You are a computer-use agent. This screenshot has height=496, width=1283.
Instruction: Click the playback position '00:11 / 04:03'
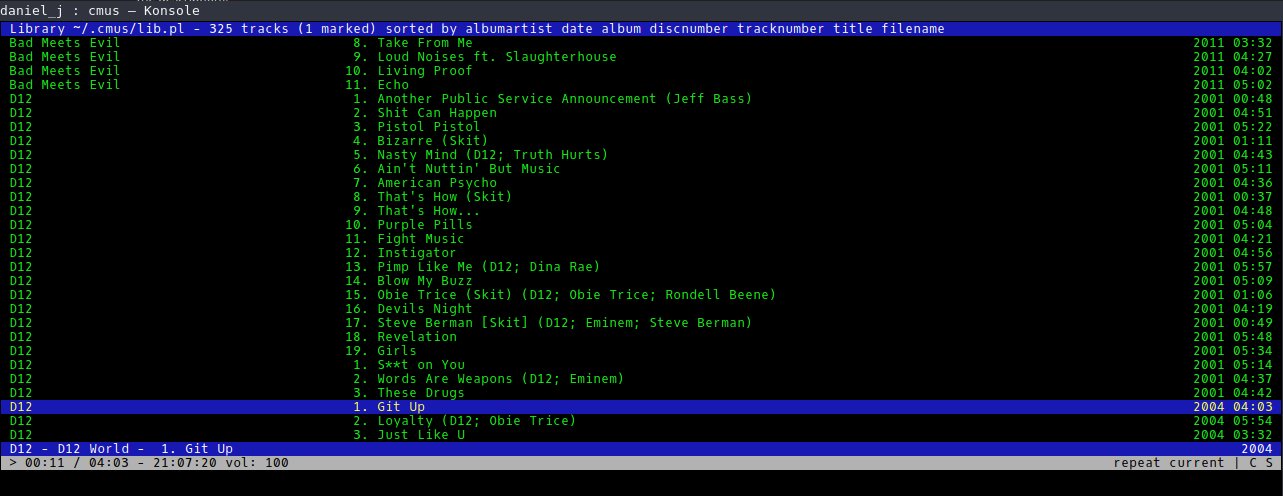tap(77, 463)
